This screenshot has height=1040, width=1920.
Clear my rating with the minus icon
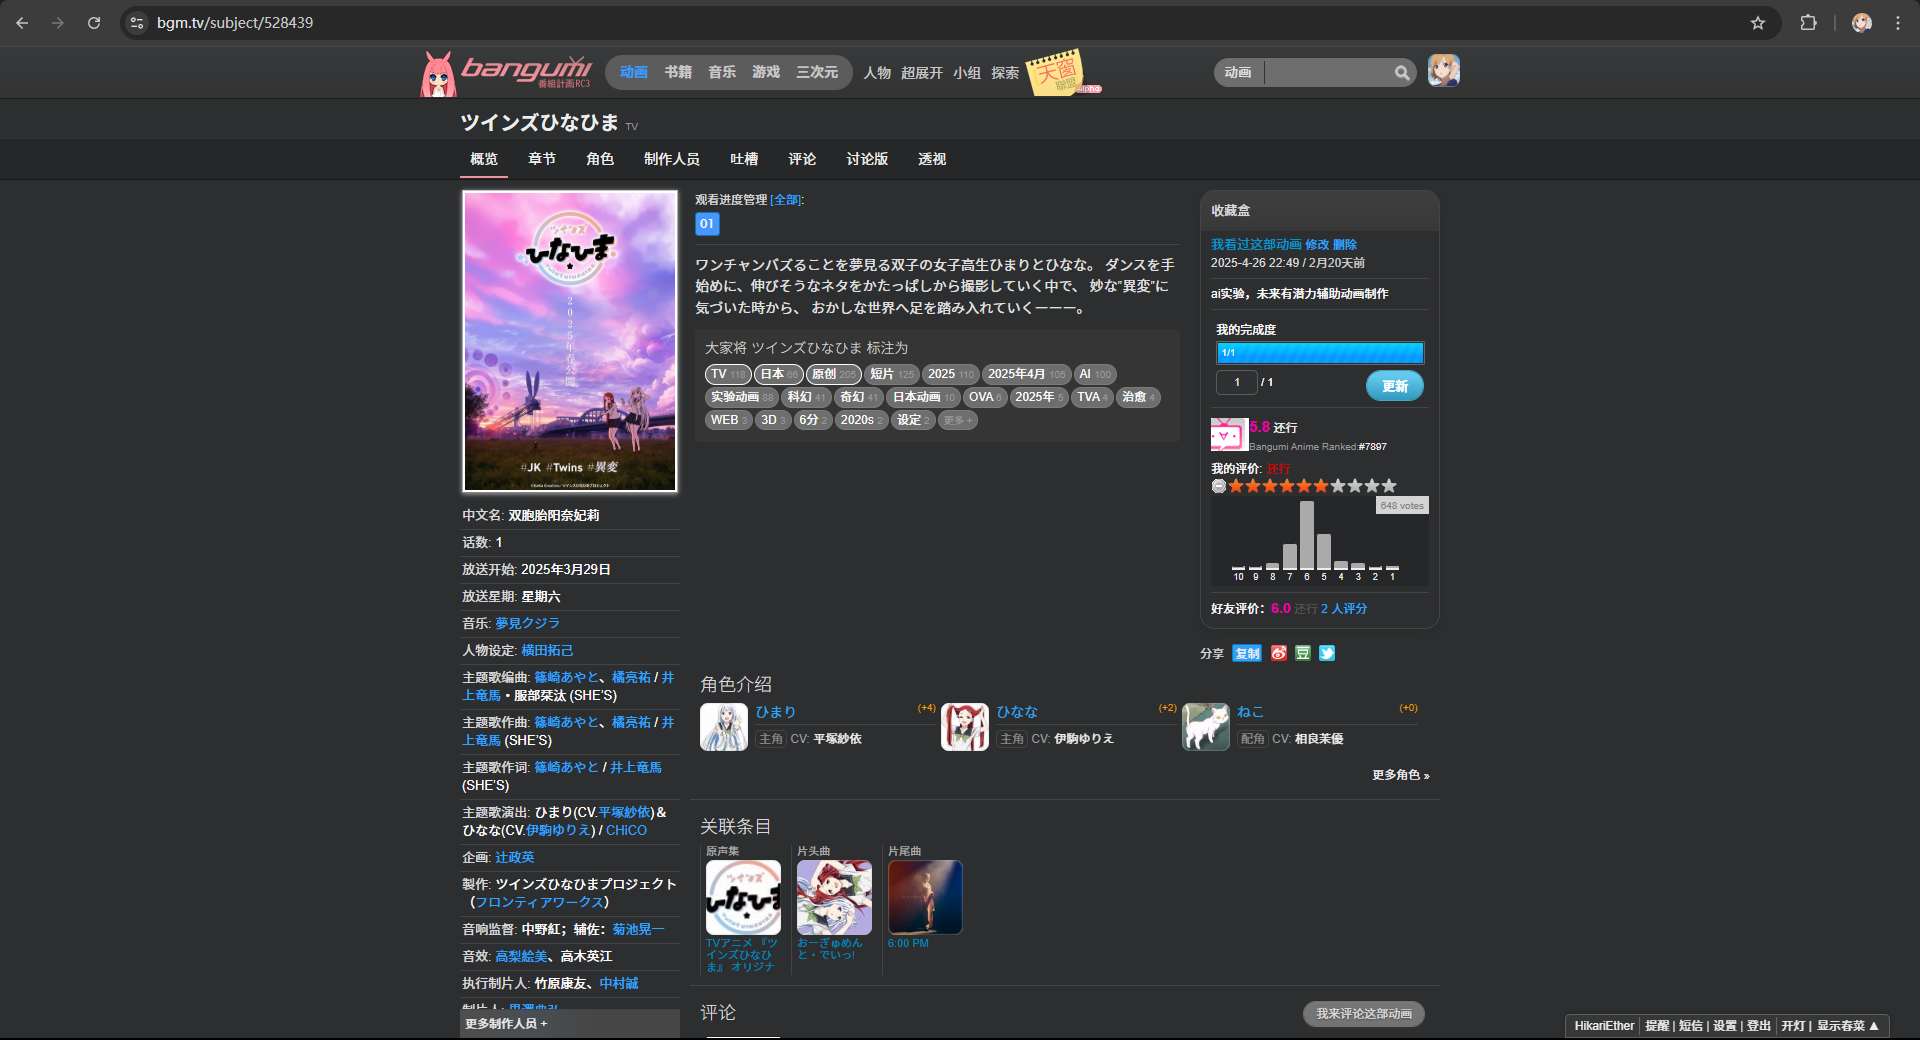[x=1218, y=486]
